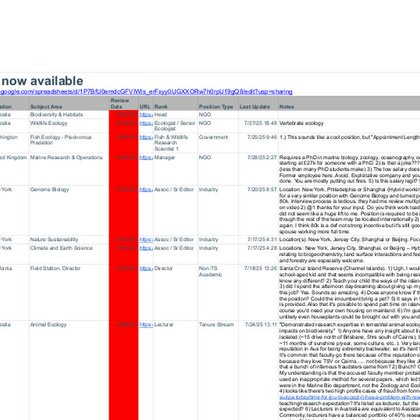The width and height of the screenshot is (420, 420).
Task: Open https link in Wildlife Ecology row
Action: click(146, 123)
